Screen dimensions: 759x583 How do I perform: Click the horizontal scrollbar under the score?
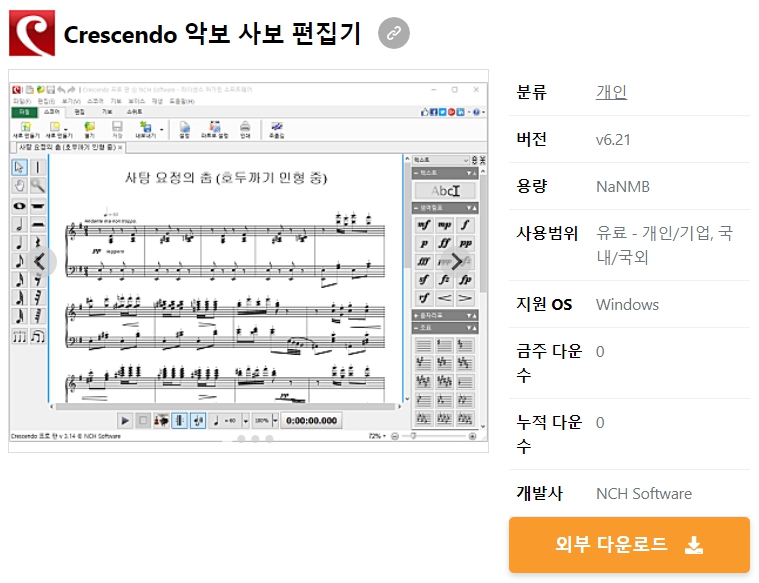click(226, 407)
